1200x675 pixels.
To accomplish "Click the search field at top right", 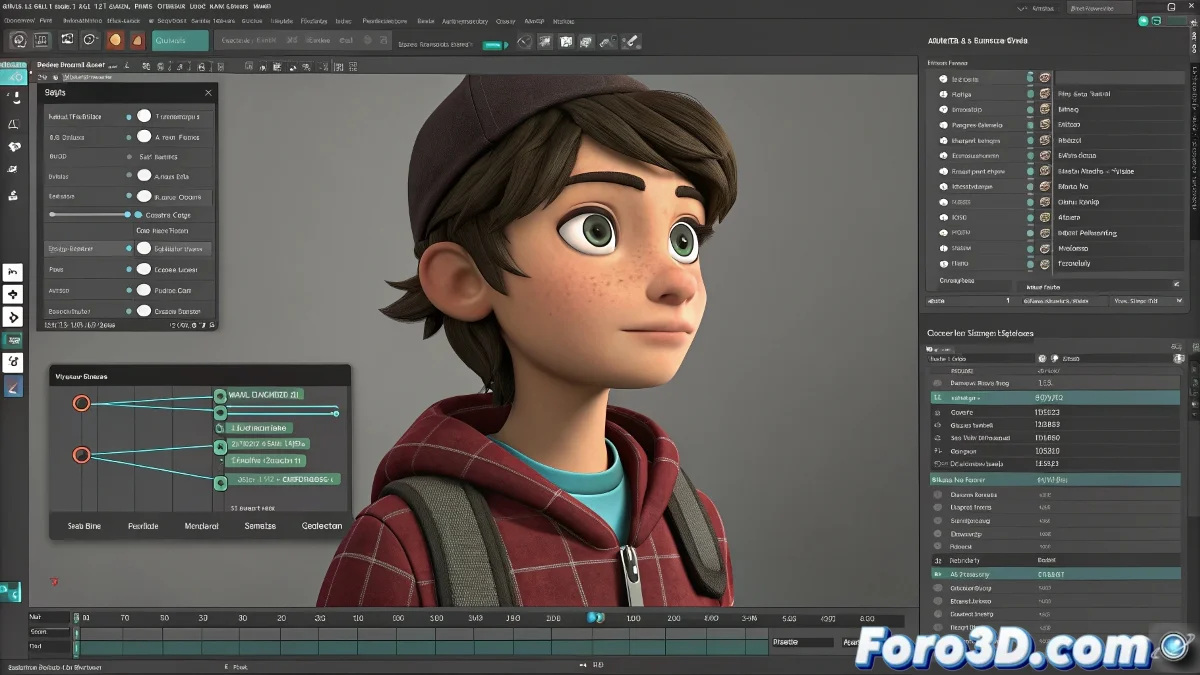I will click(1099, 8).
